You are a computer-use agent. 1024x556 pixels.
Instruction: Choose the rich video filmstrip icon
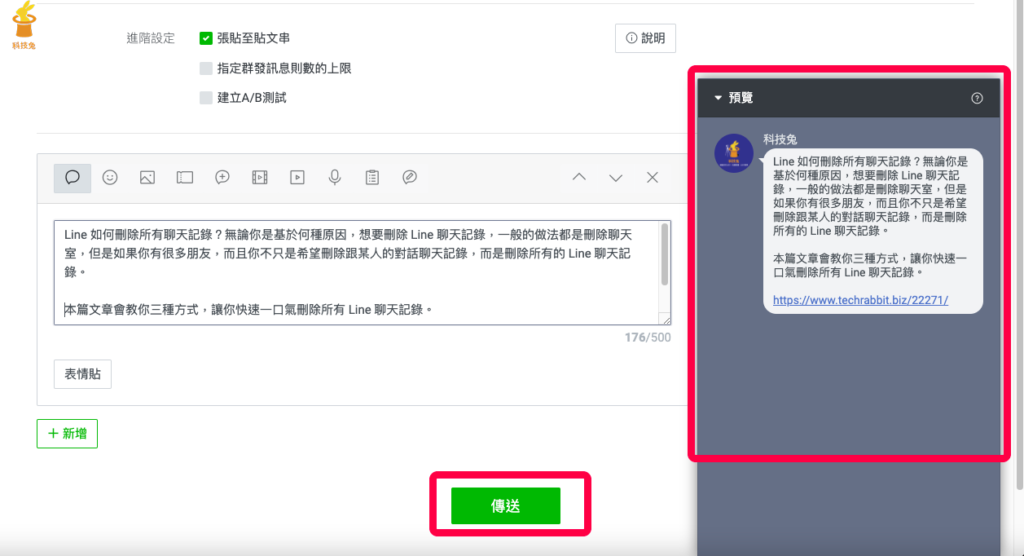(260, 177)
